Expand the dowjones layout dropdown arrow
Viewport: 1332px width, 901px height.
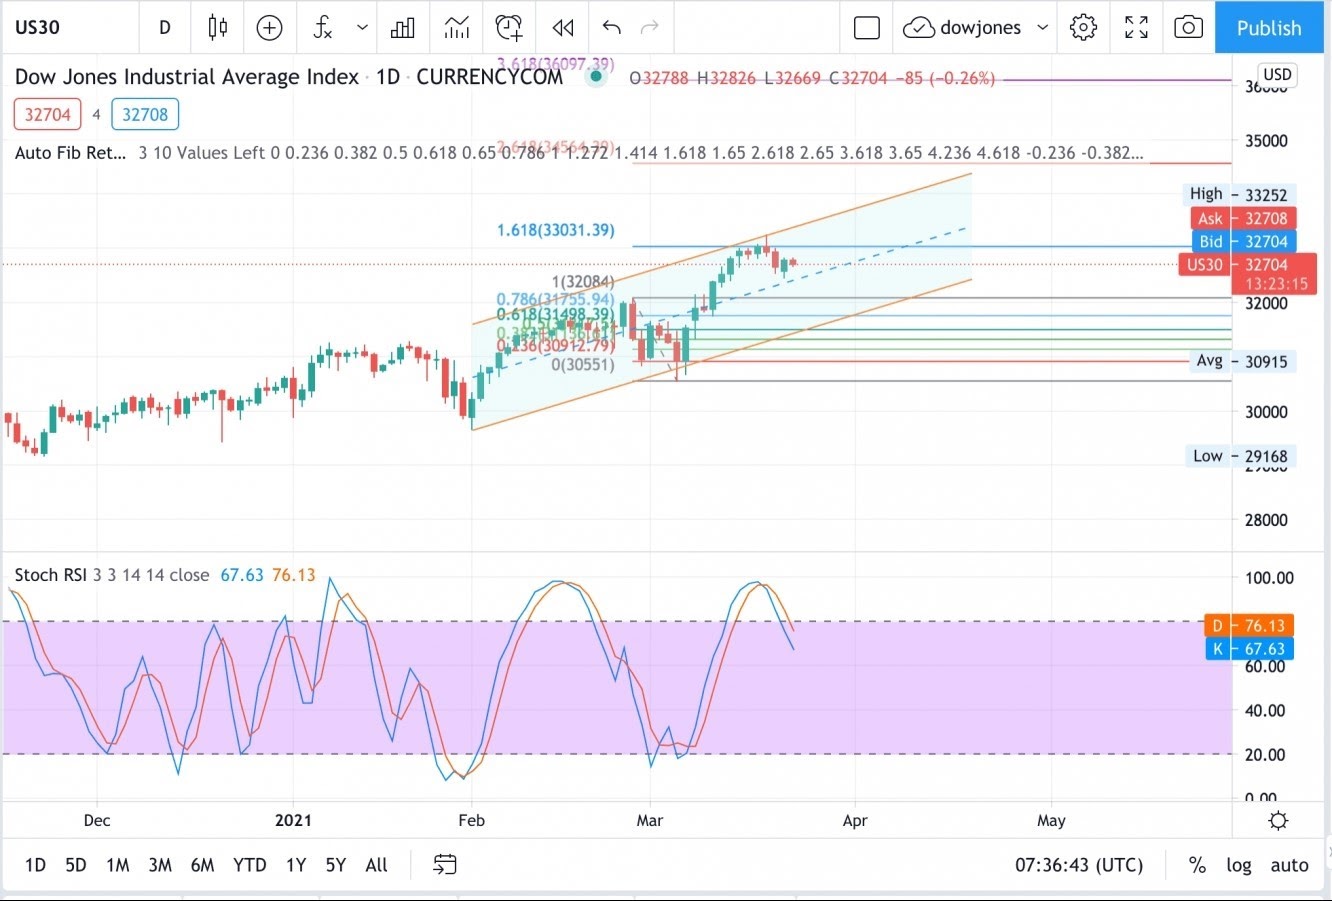tap(1043, 28)
